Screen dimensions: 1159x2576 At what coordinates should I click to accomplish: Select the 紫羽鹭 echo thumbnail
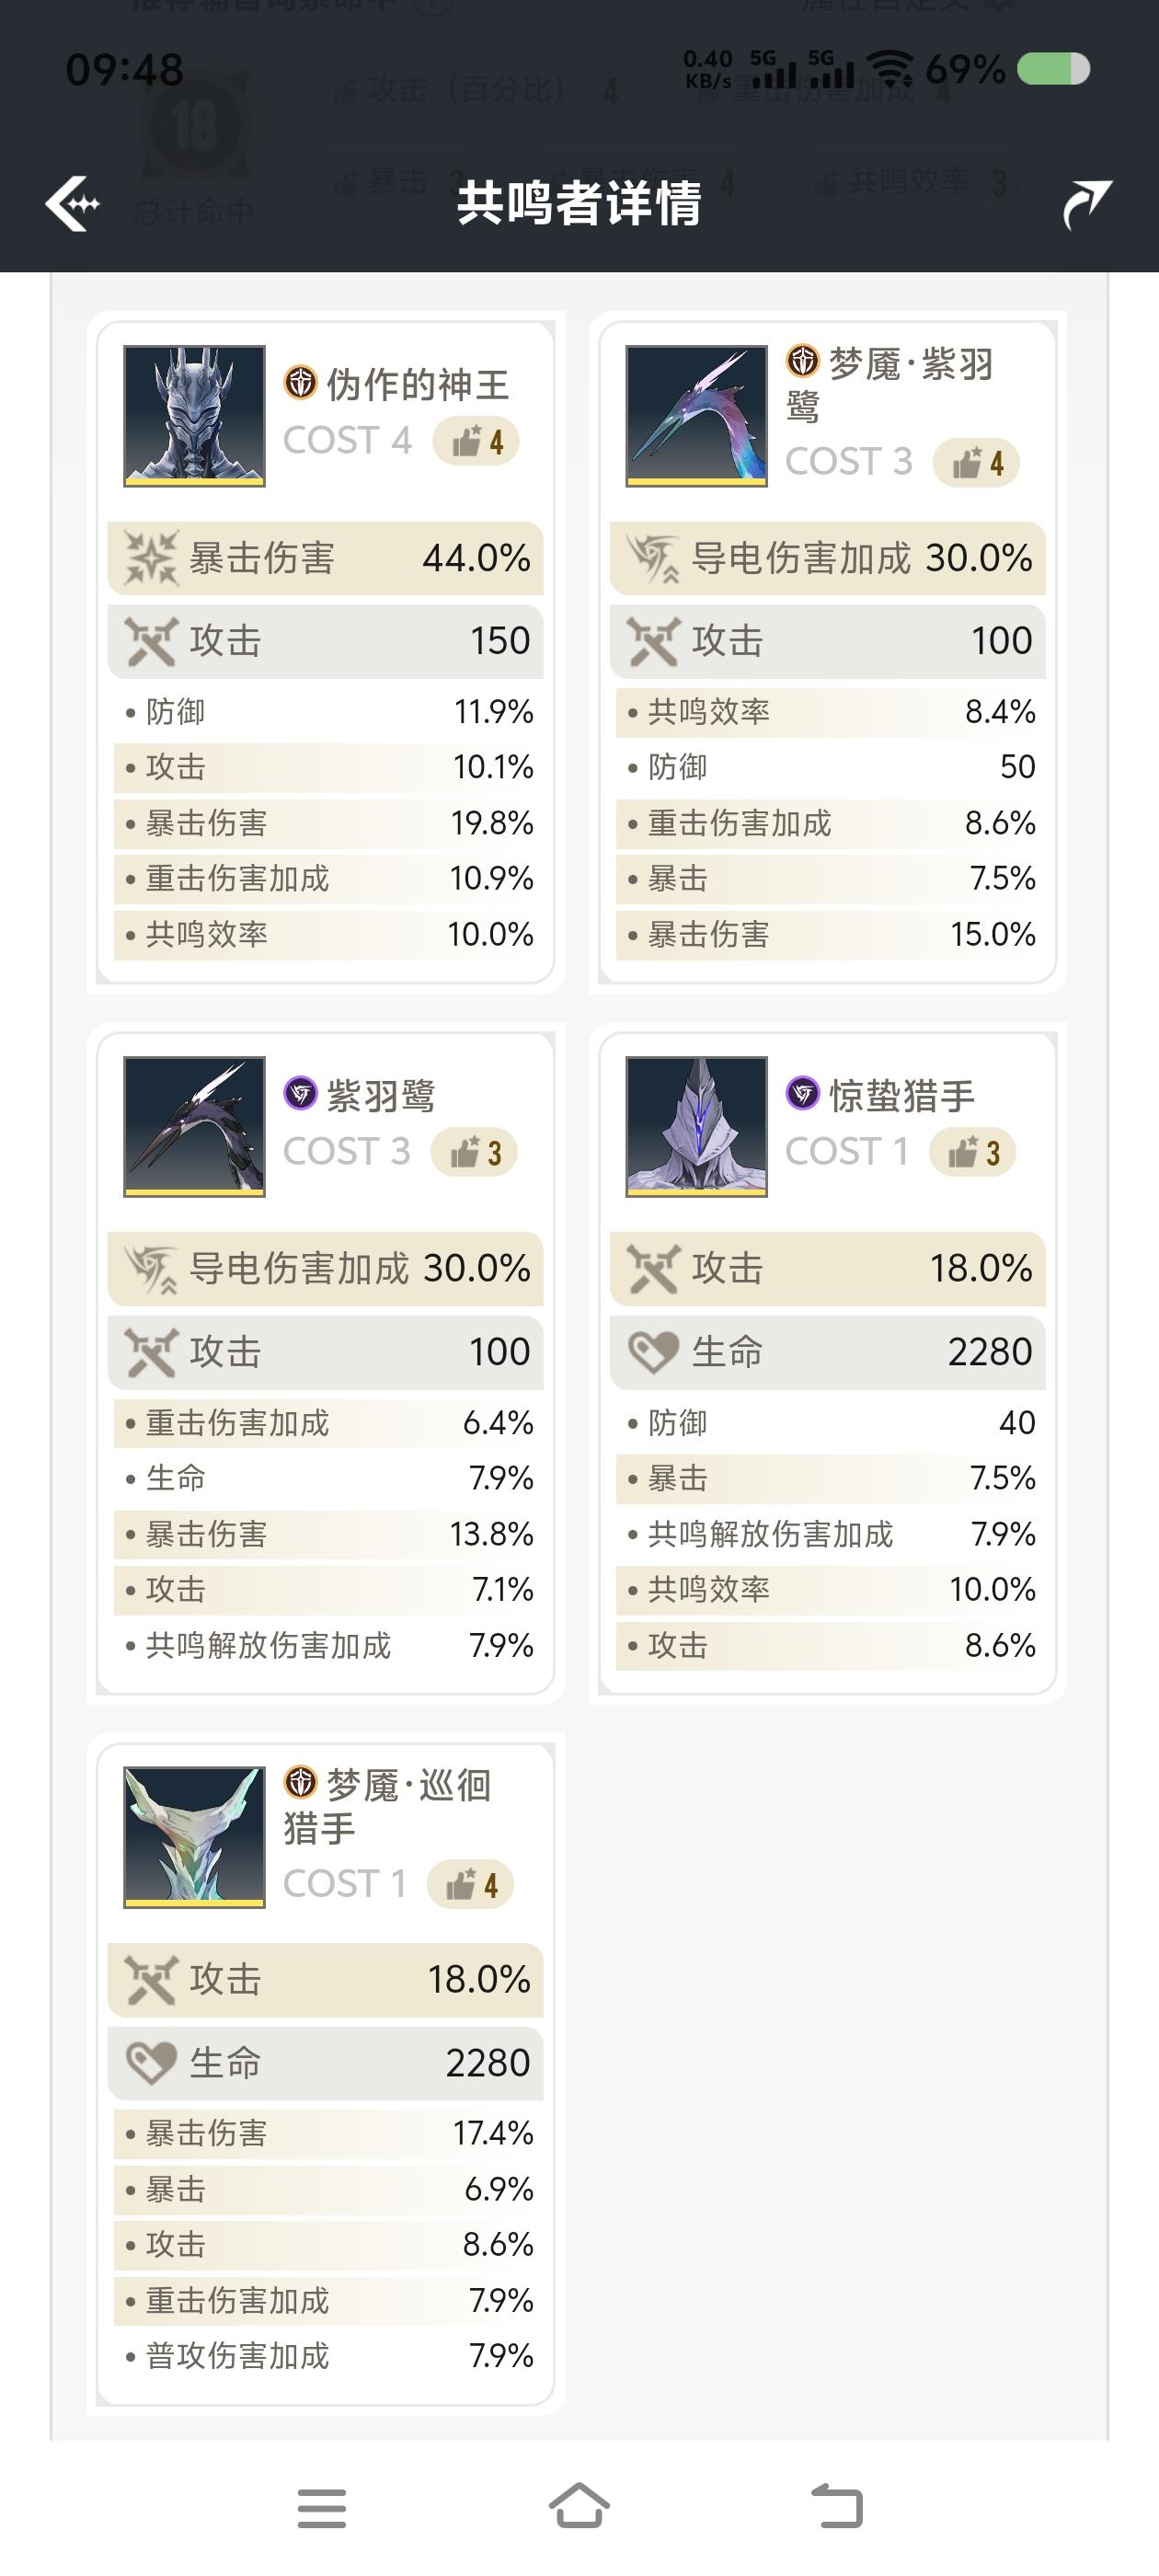click(194, 1126)
